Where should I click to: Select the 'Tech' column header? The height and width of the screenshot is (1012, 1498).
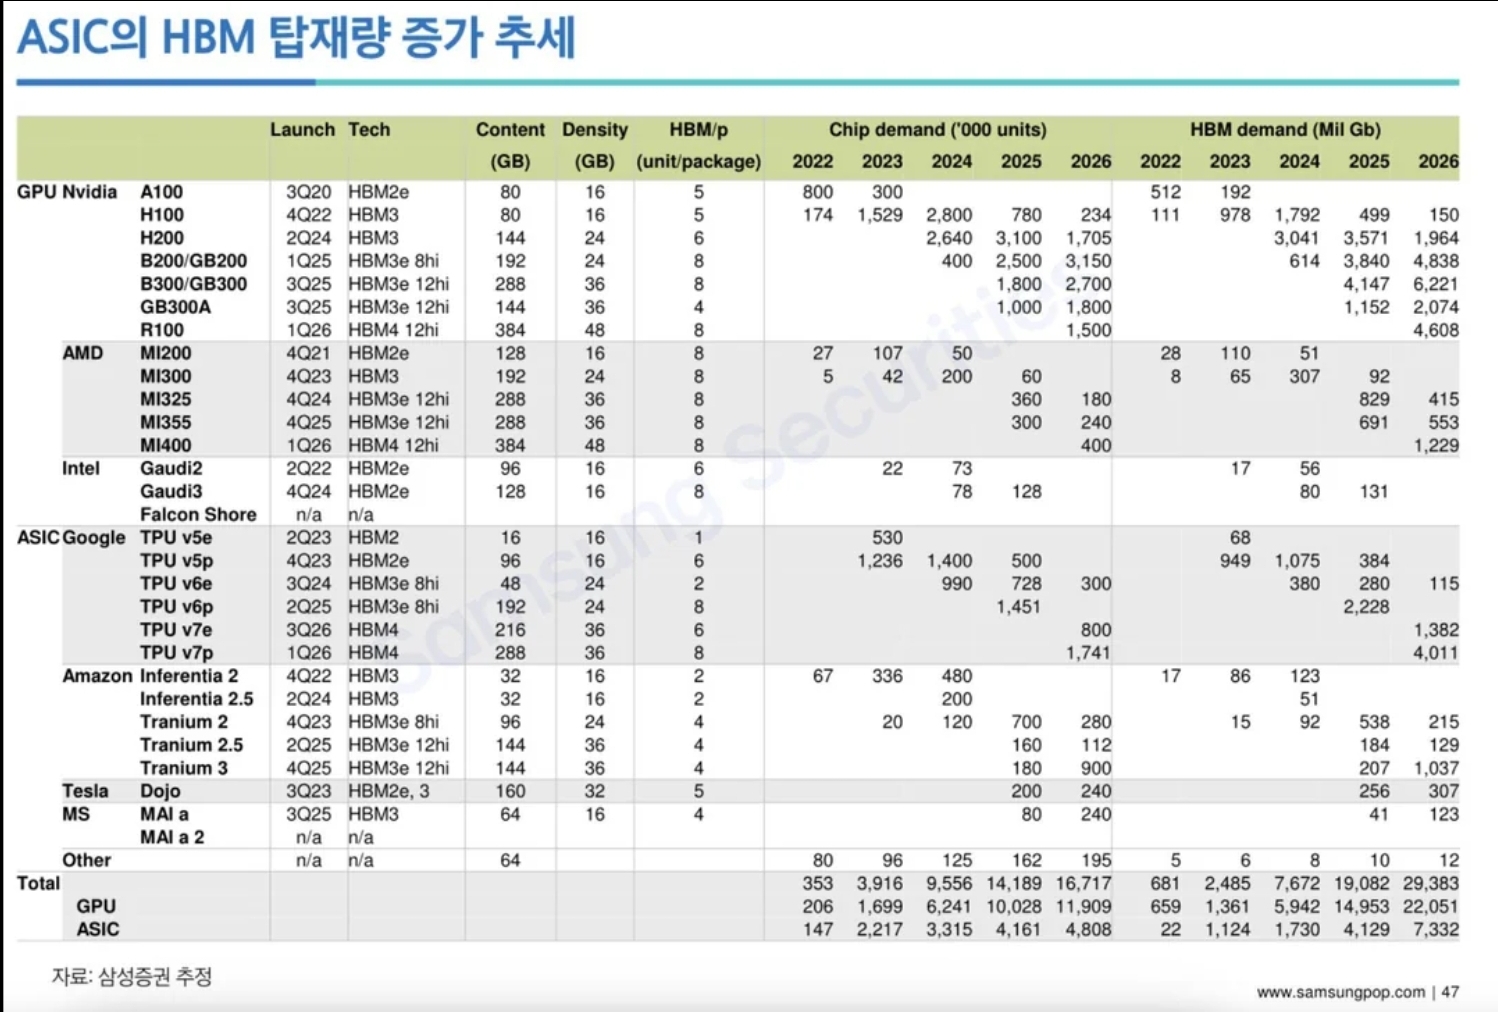point(369,130)
